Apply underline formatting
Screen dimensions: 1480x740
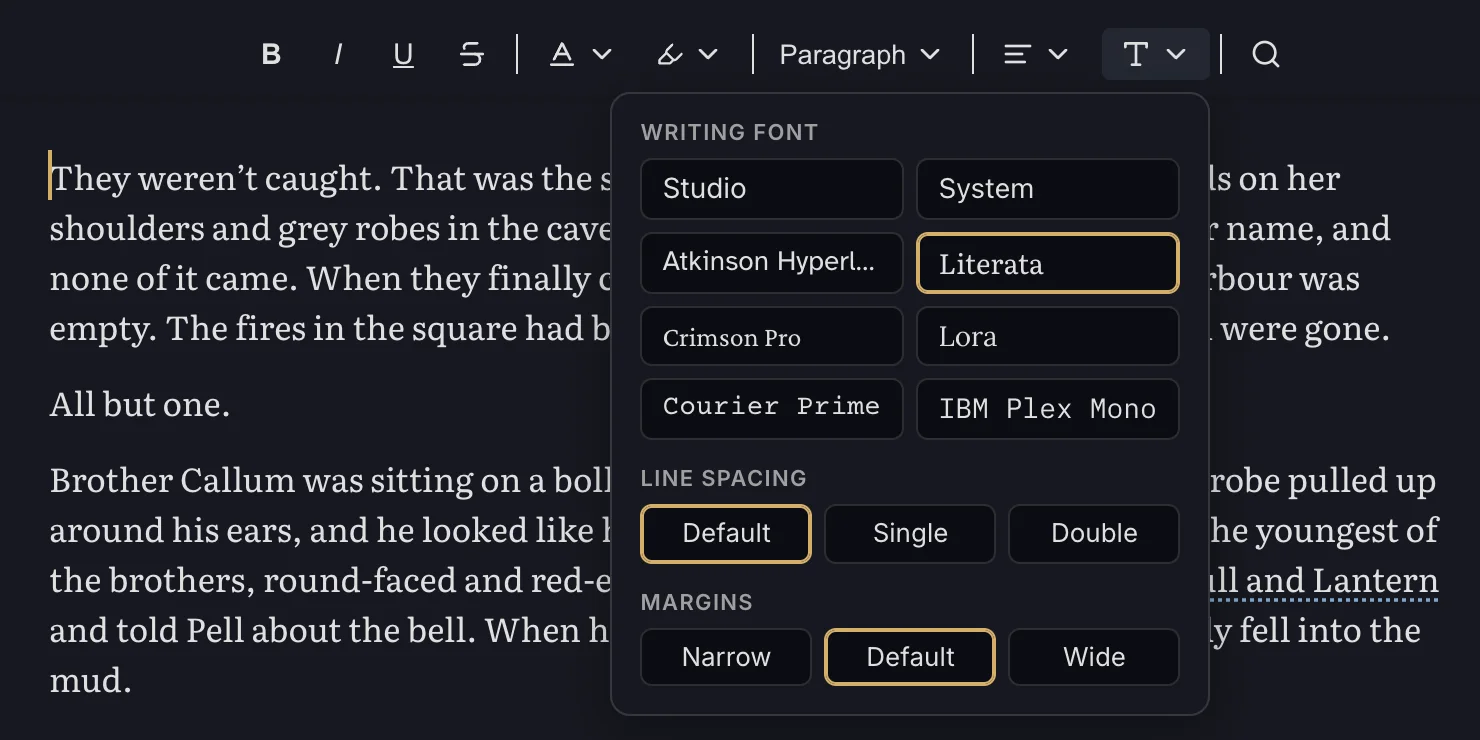pyautogui.click(x=403, y=54)
